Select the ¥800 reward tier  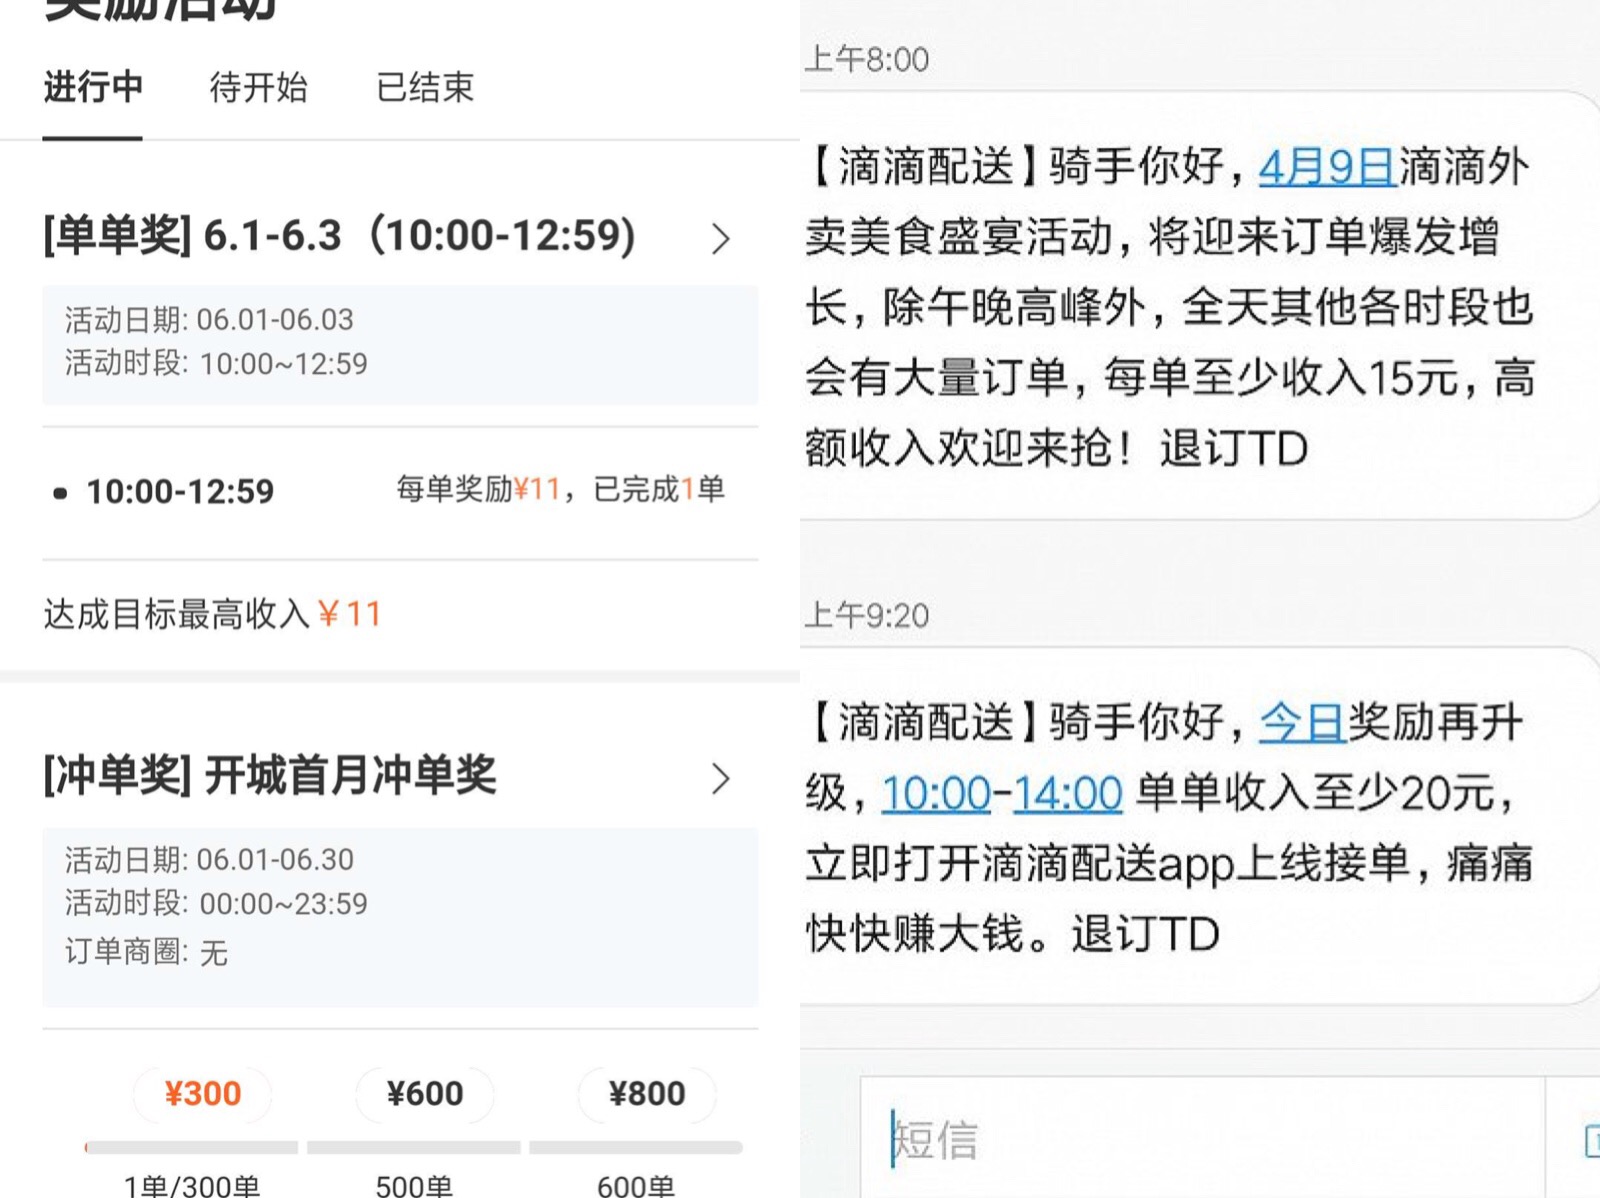pyautogui.click(x=647, y=1094)
